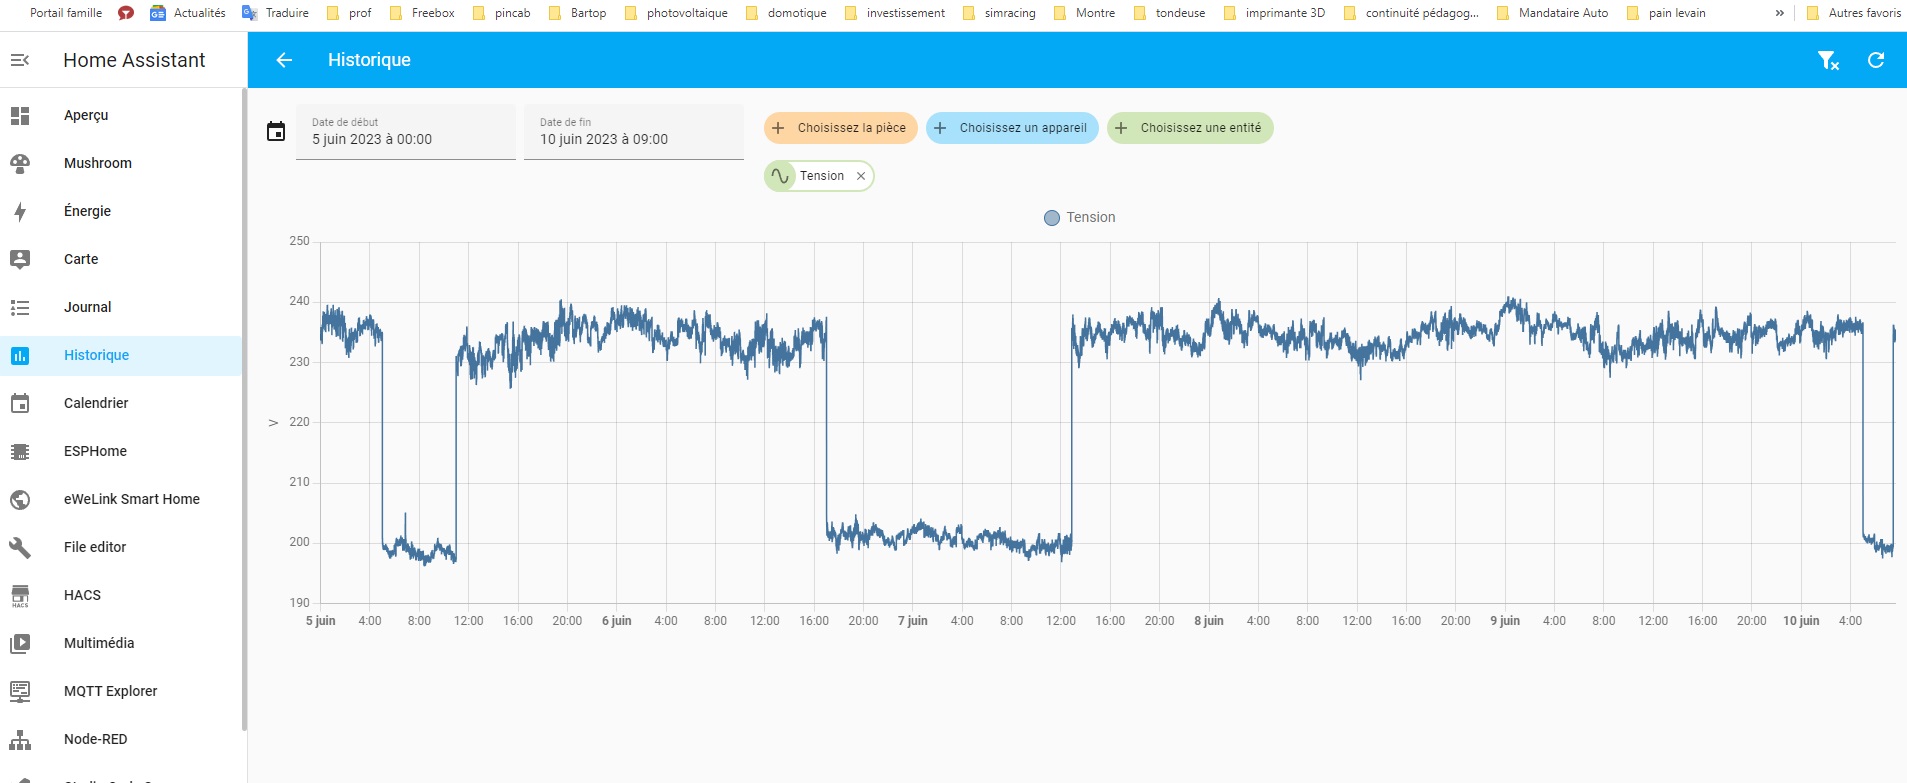Open HACS from the sidebar
The height and width of the screenshot is (783, 1907).
tap(82, 595)
